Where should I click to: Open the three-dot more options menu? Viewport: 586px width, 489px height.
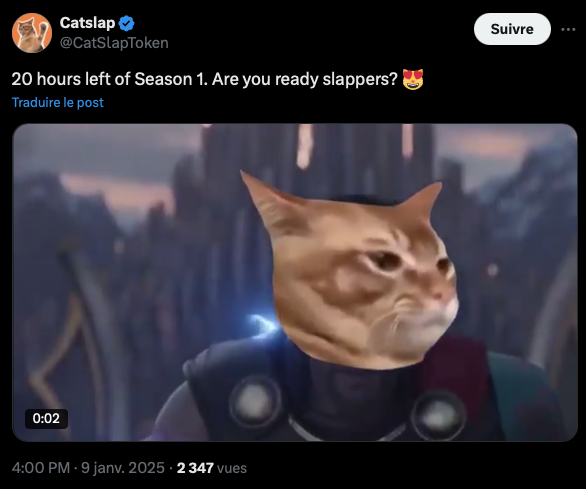(x=568, y=29)
